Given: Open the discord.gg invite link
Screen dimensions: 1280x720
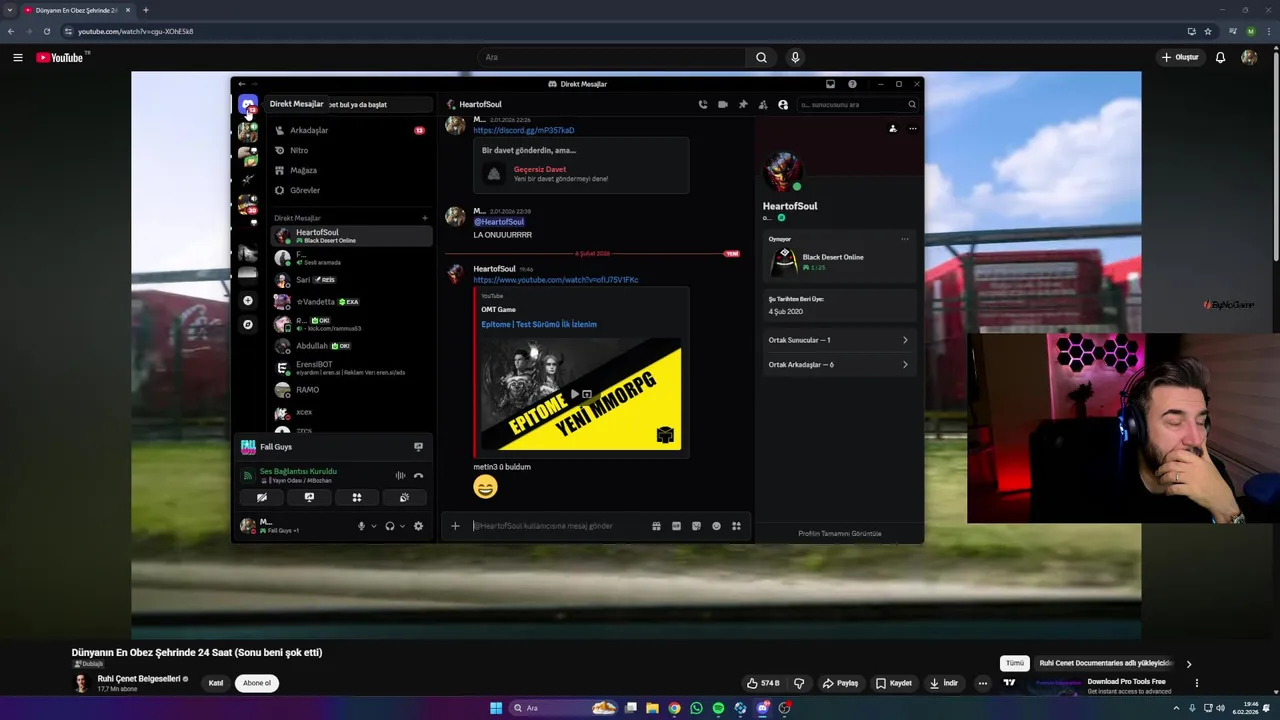Looking at the screenshot, I should point(523,130).
